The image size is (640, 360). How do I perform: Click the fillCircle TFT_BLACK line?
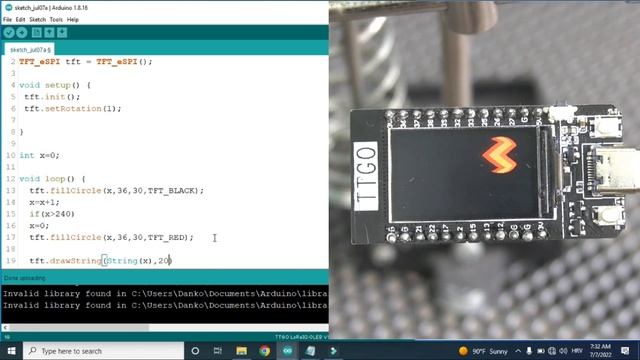[x=116, y=191]
